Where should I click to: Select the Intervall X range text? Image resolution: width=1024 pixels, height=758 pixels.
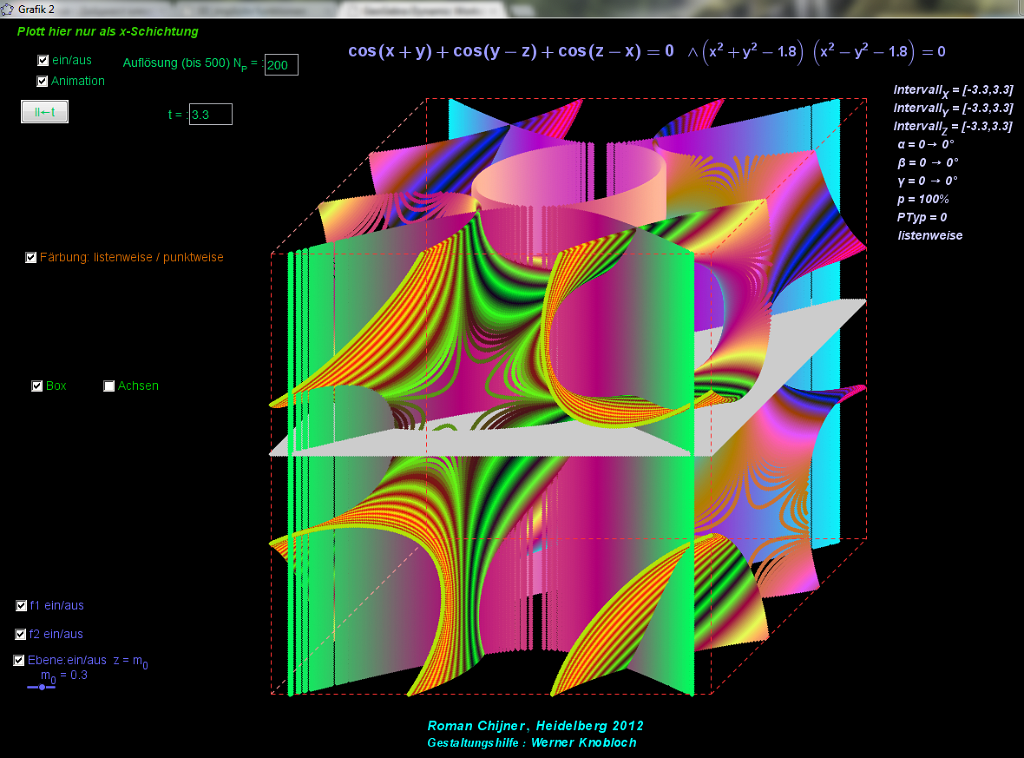(952, 90)
